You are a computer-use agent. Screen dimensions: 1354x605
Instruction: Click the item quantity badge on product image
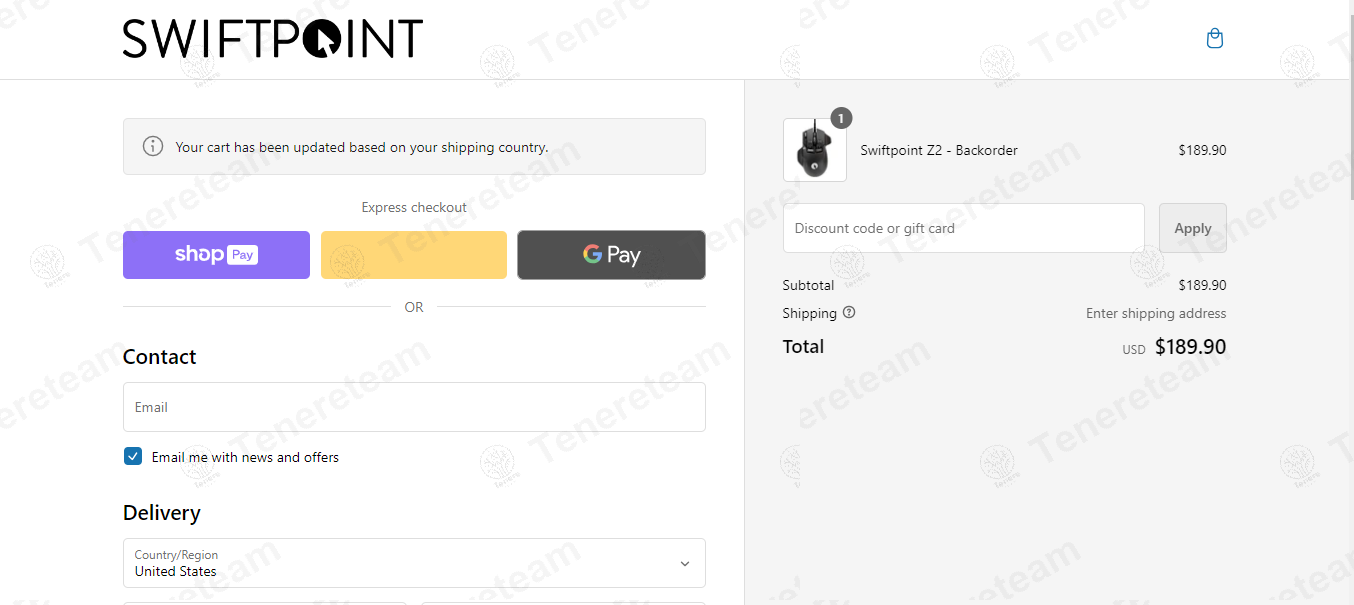841,119
